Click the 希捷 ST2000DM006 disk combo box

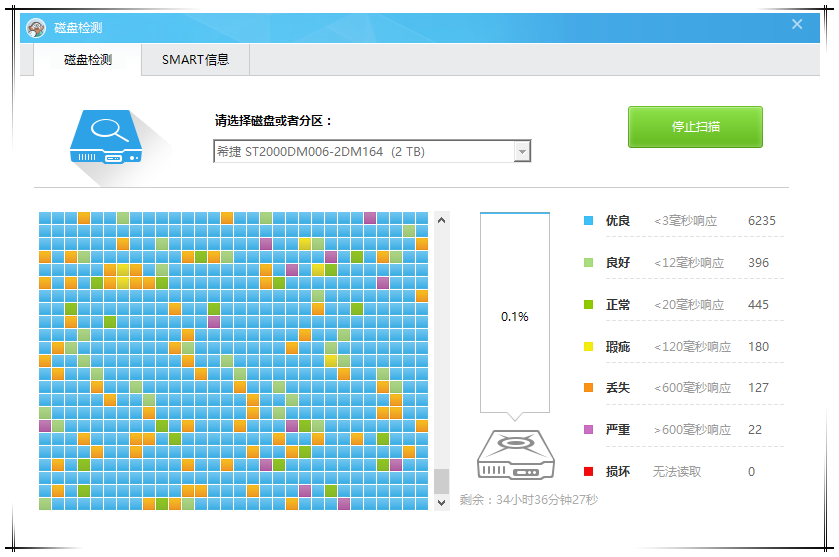click(x=363, y=151)
